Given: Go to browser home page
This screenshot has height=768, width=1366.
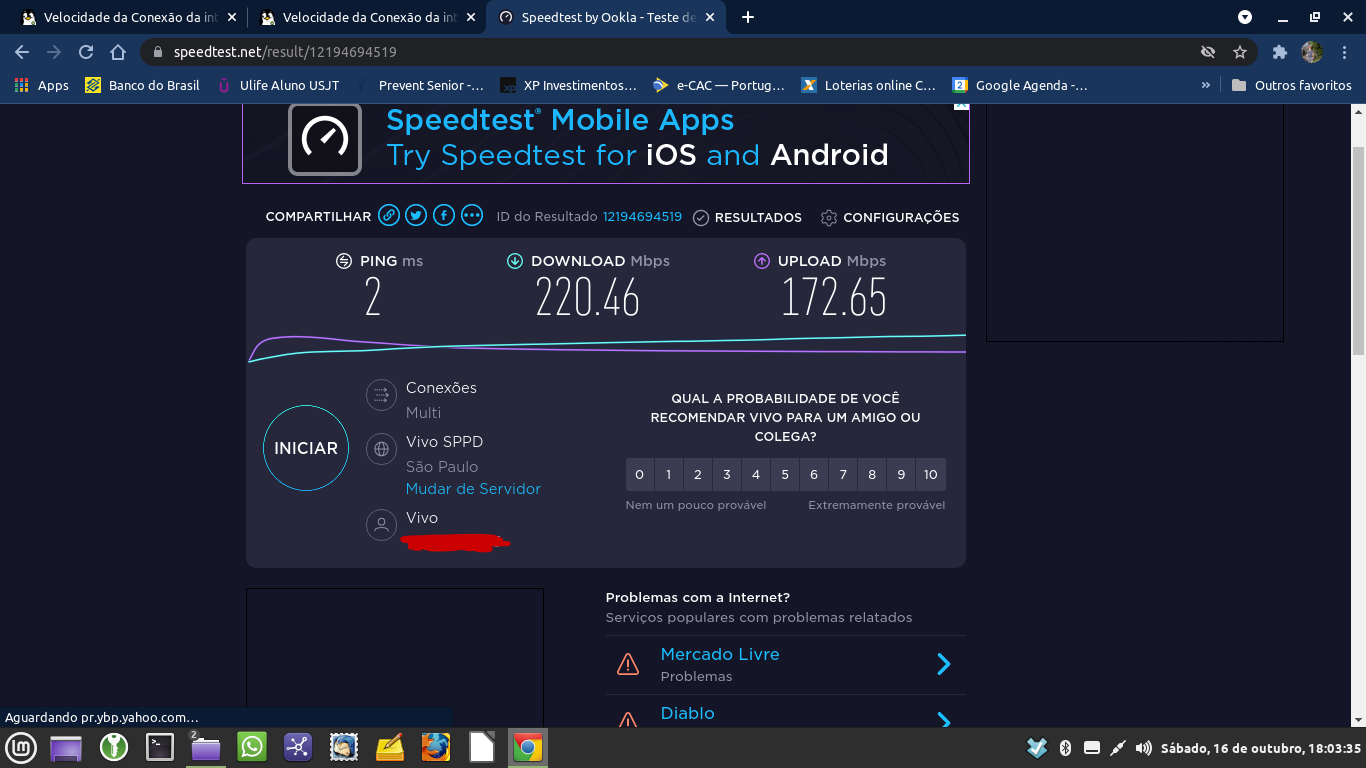Looking at the screenshot, I should click(118, 52).
